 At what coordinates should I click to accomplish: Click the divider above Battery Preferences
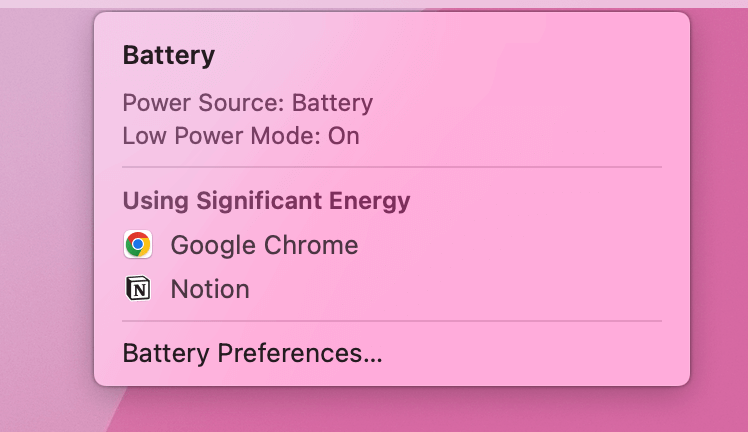pos(392,321)
